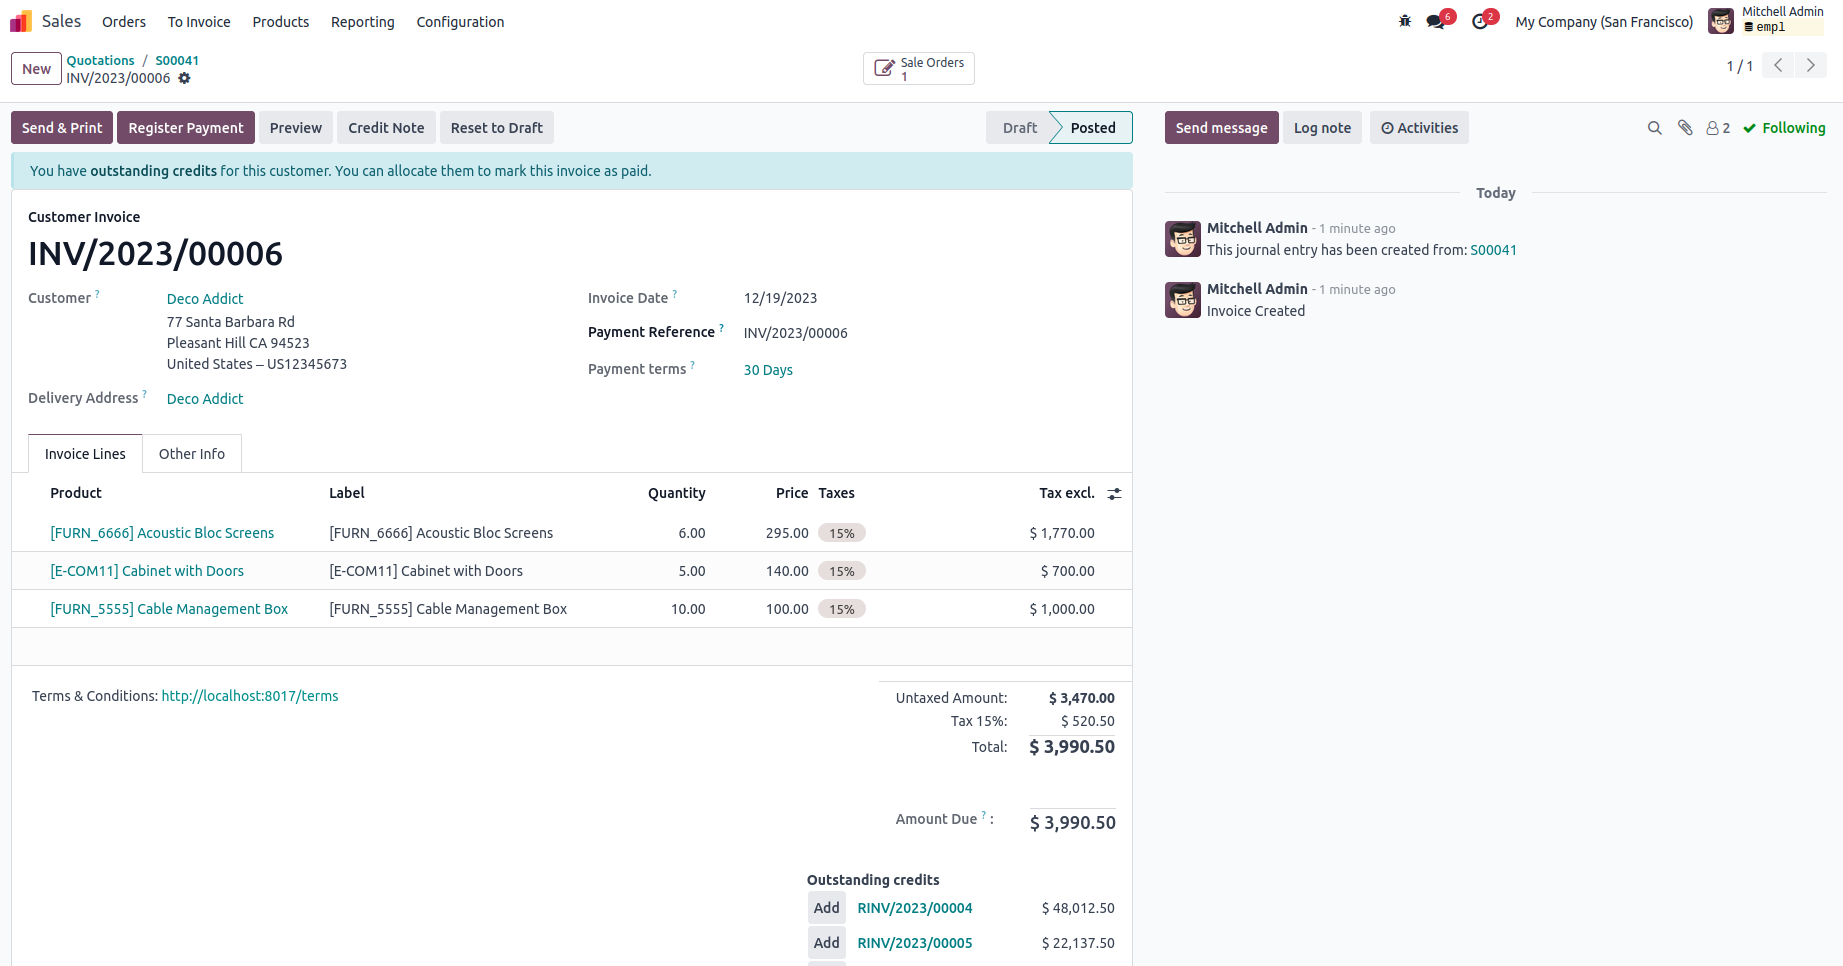Click the debug bug icon

(x=1405, y=21)
